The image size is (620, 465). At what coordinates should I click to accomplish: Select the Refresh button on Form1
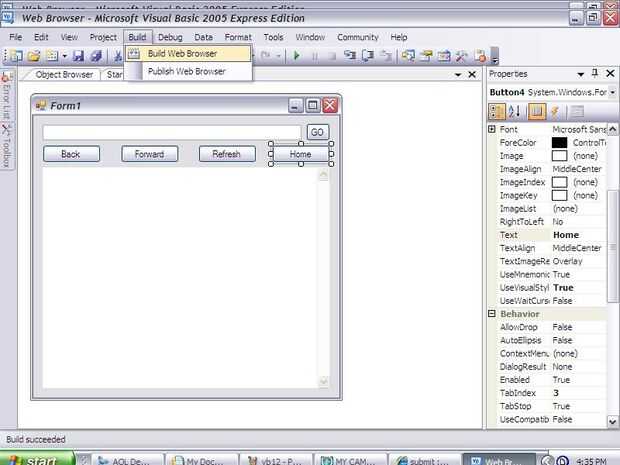point(227,154)
